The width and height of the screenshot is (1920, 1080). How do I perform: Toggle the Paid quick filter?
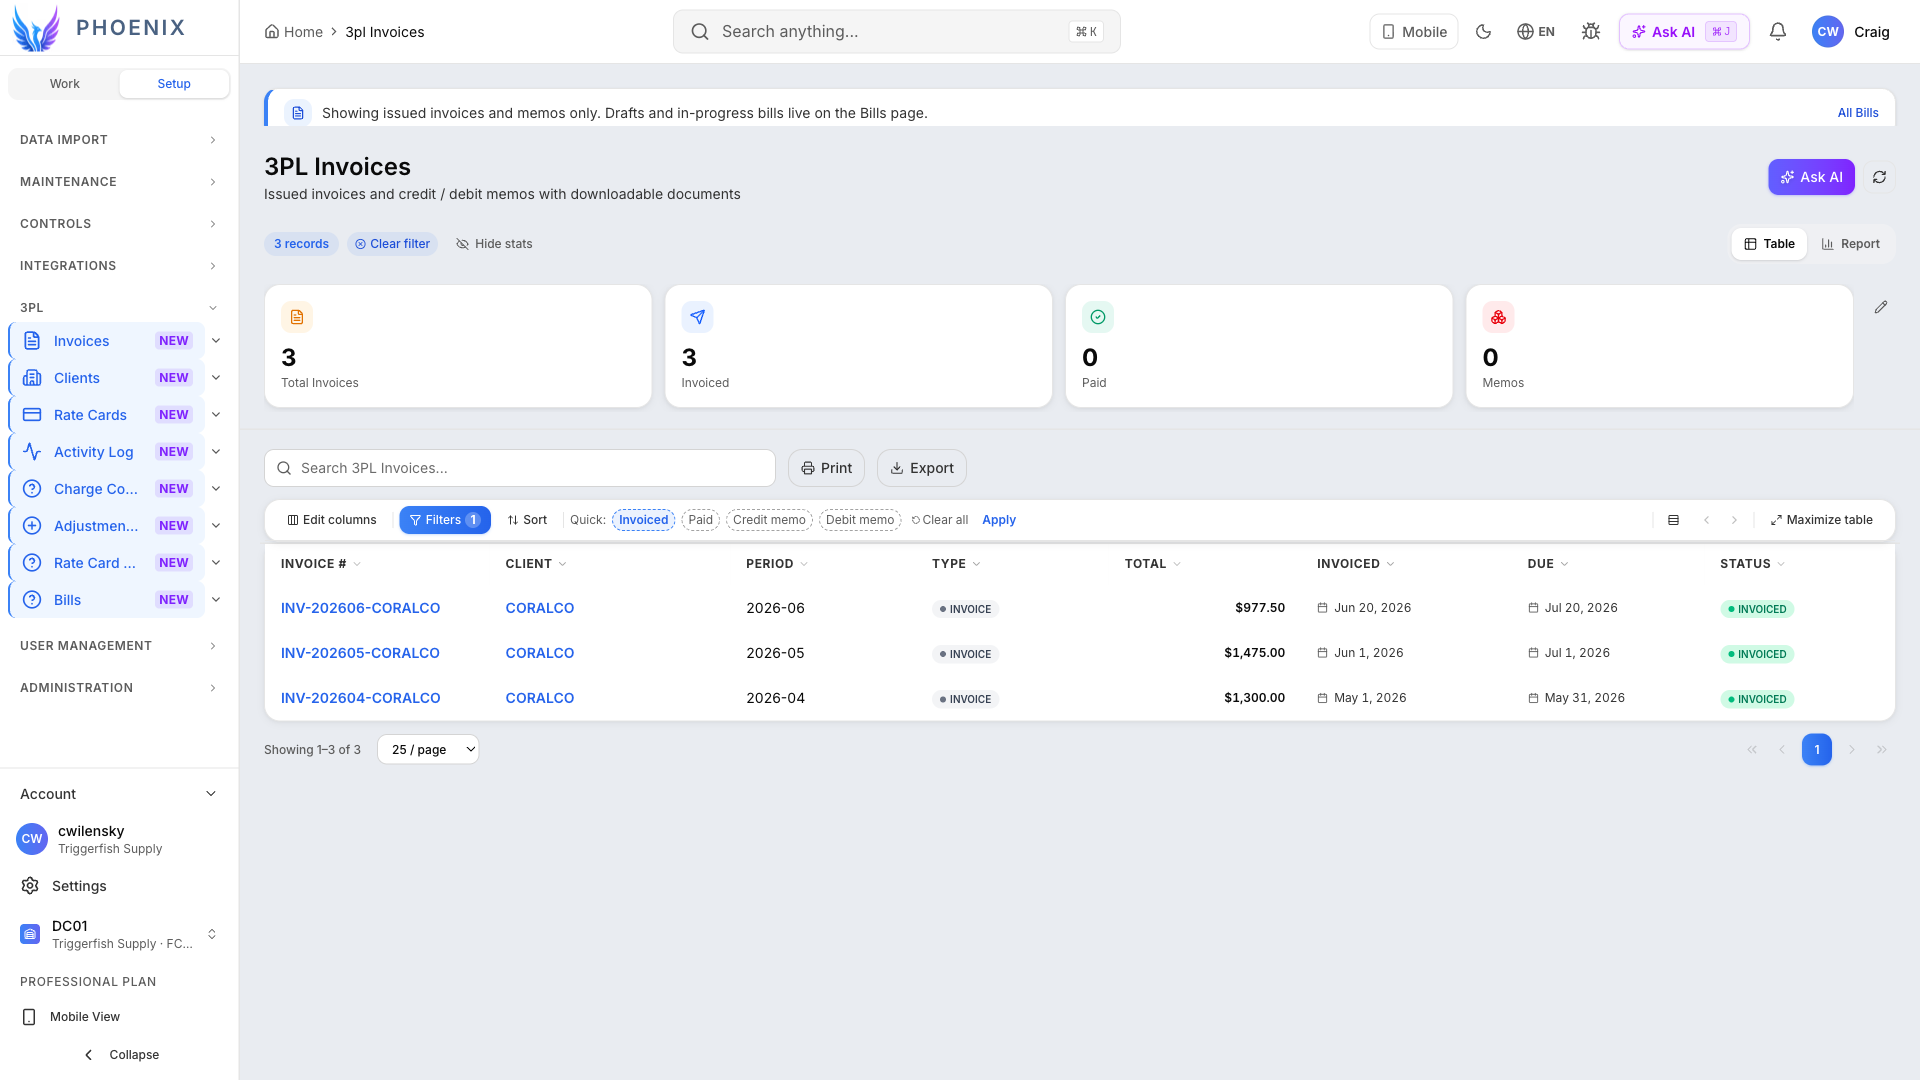pos(701,520)
